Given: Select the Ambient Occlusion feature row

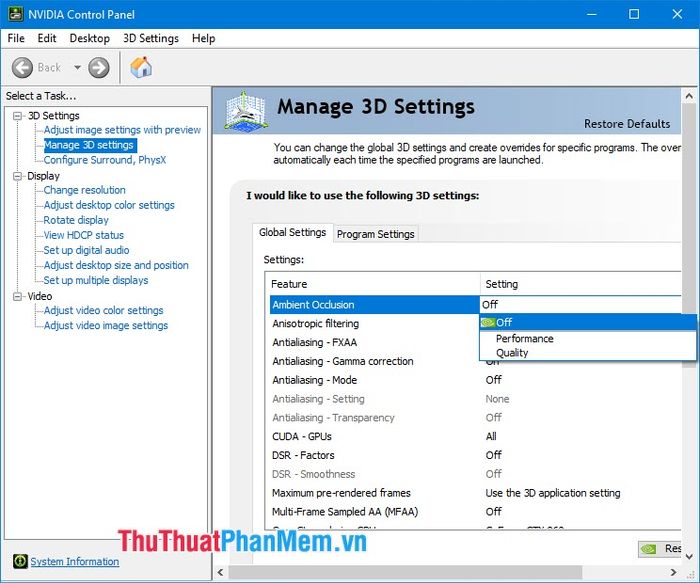Looking at the screenshot, I should tap(375, 304).
